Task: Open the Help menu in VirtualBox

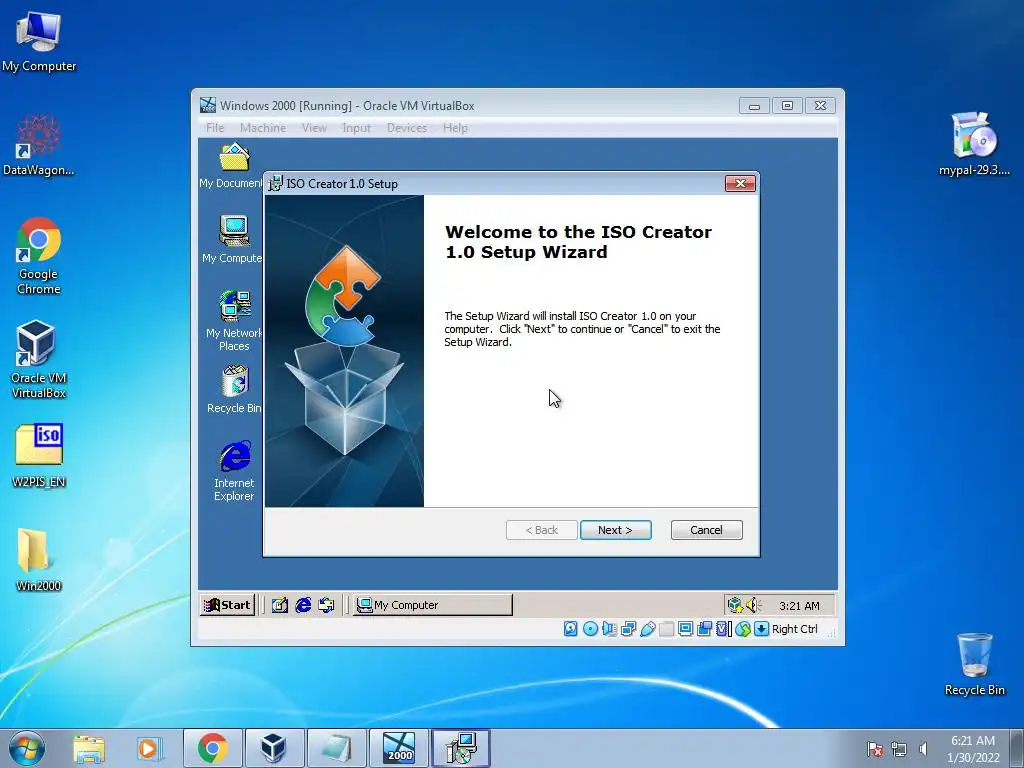Action: pos(455,128)
